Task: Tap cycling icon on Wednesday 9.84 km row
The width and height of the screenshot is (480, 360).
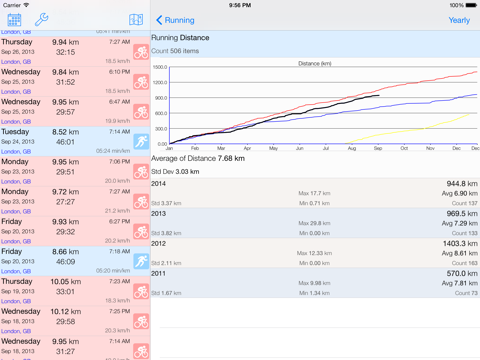Action: point(141,82)
